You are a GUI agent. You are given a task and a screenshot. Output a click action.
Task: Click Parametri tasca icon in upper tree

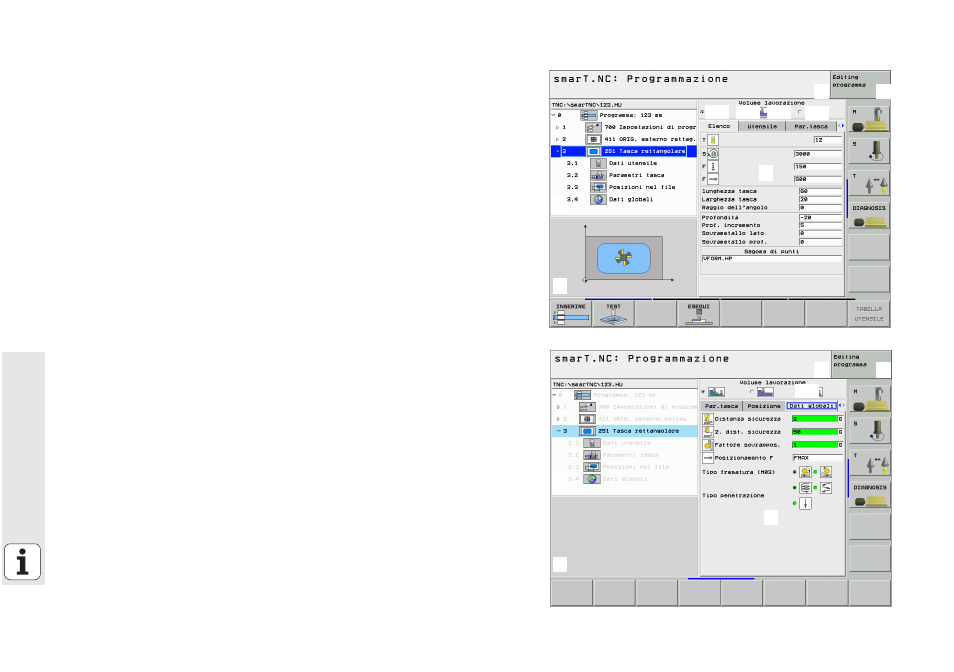pyautogui.click(x=598, y=175)
